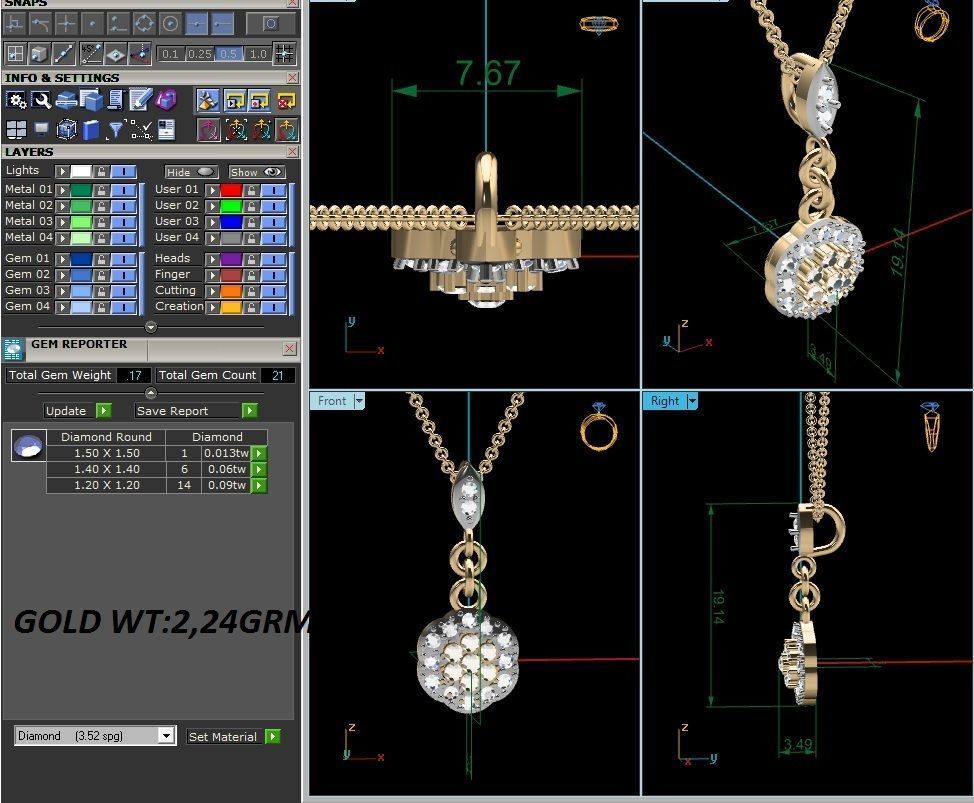Open the wrench options icon

[x=41, y=100]
